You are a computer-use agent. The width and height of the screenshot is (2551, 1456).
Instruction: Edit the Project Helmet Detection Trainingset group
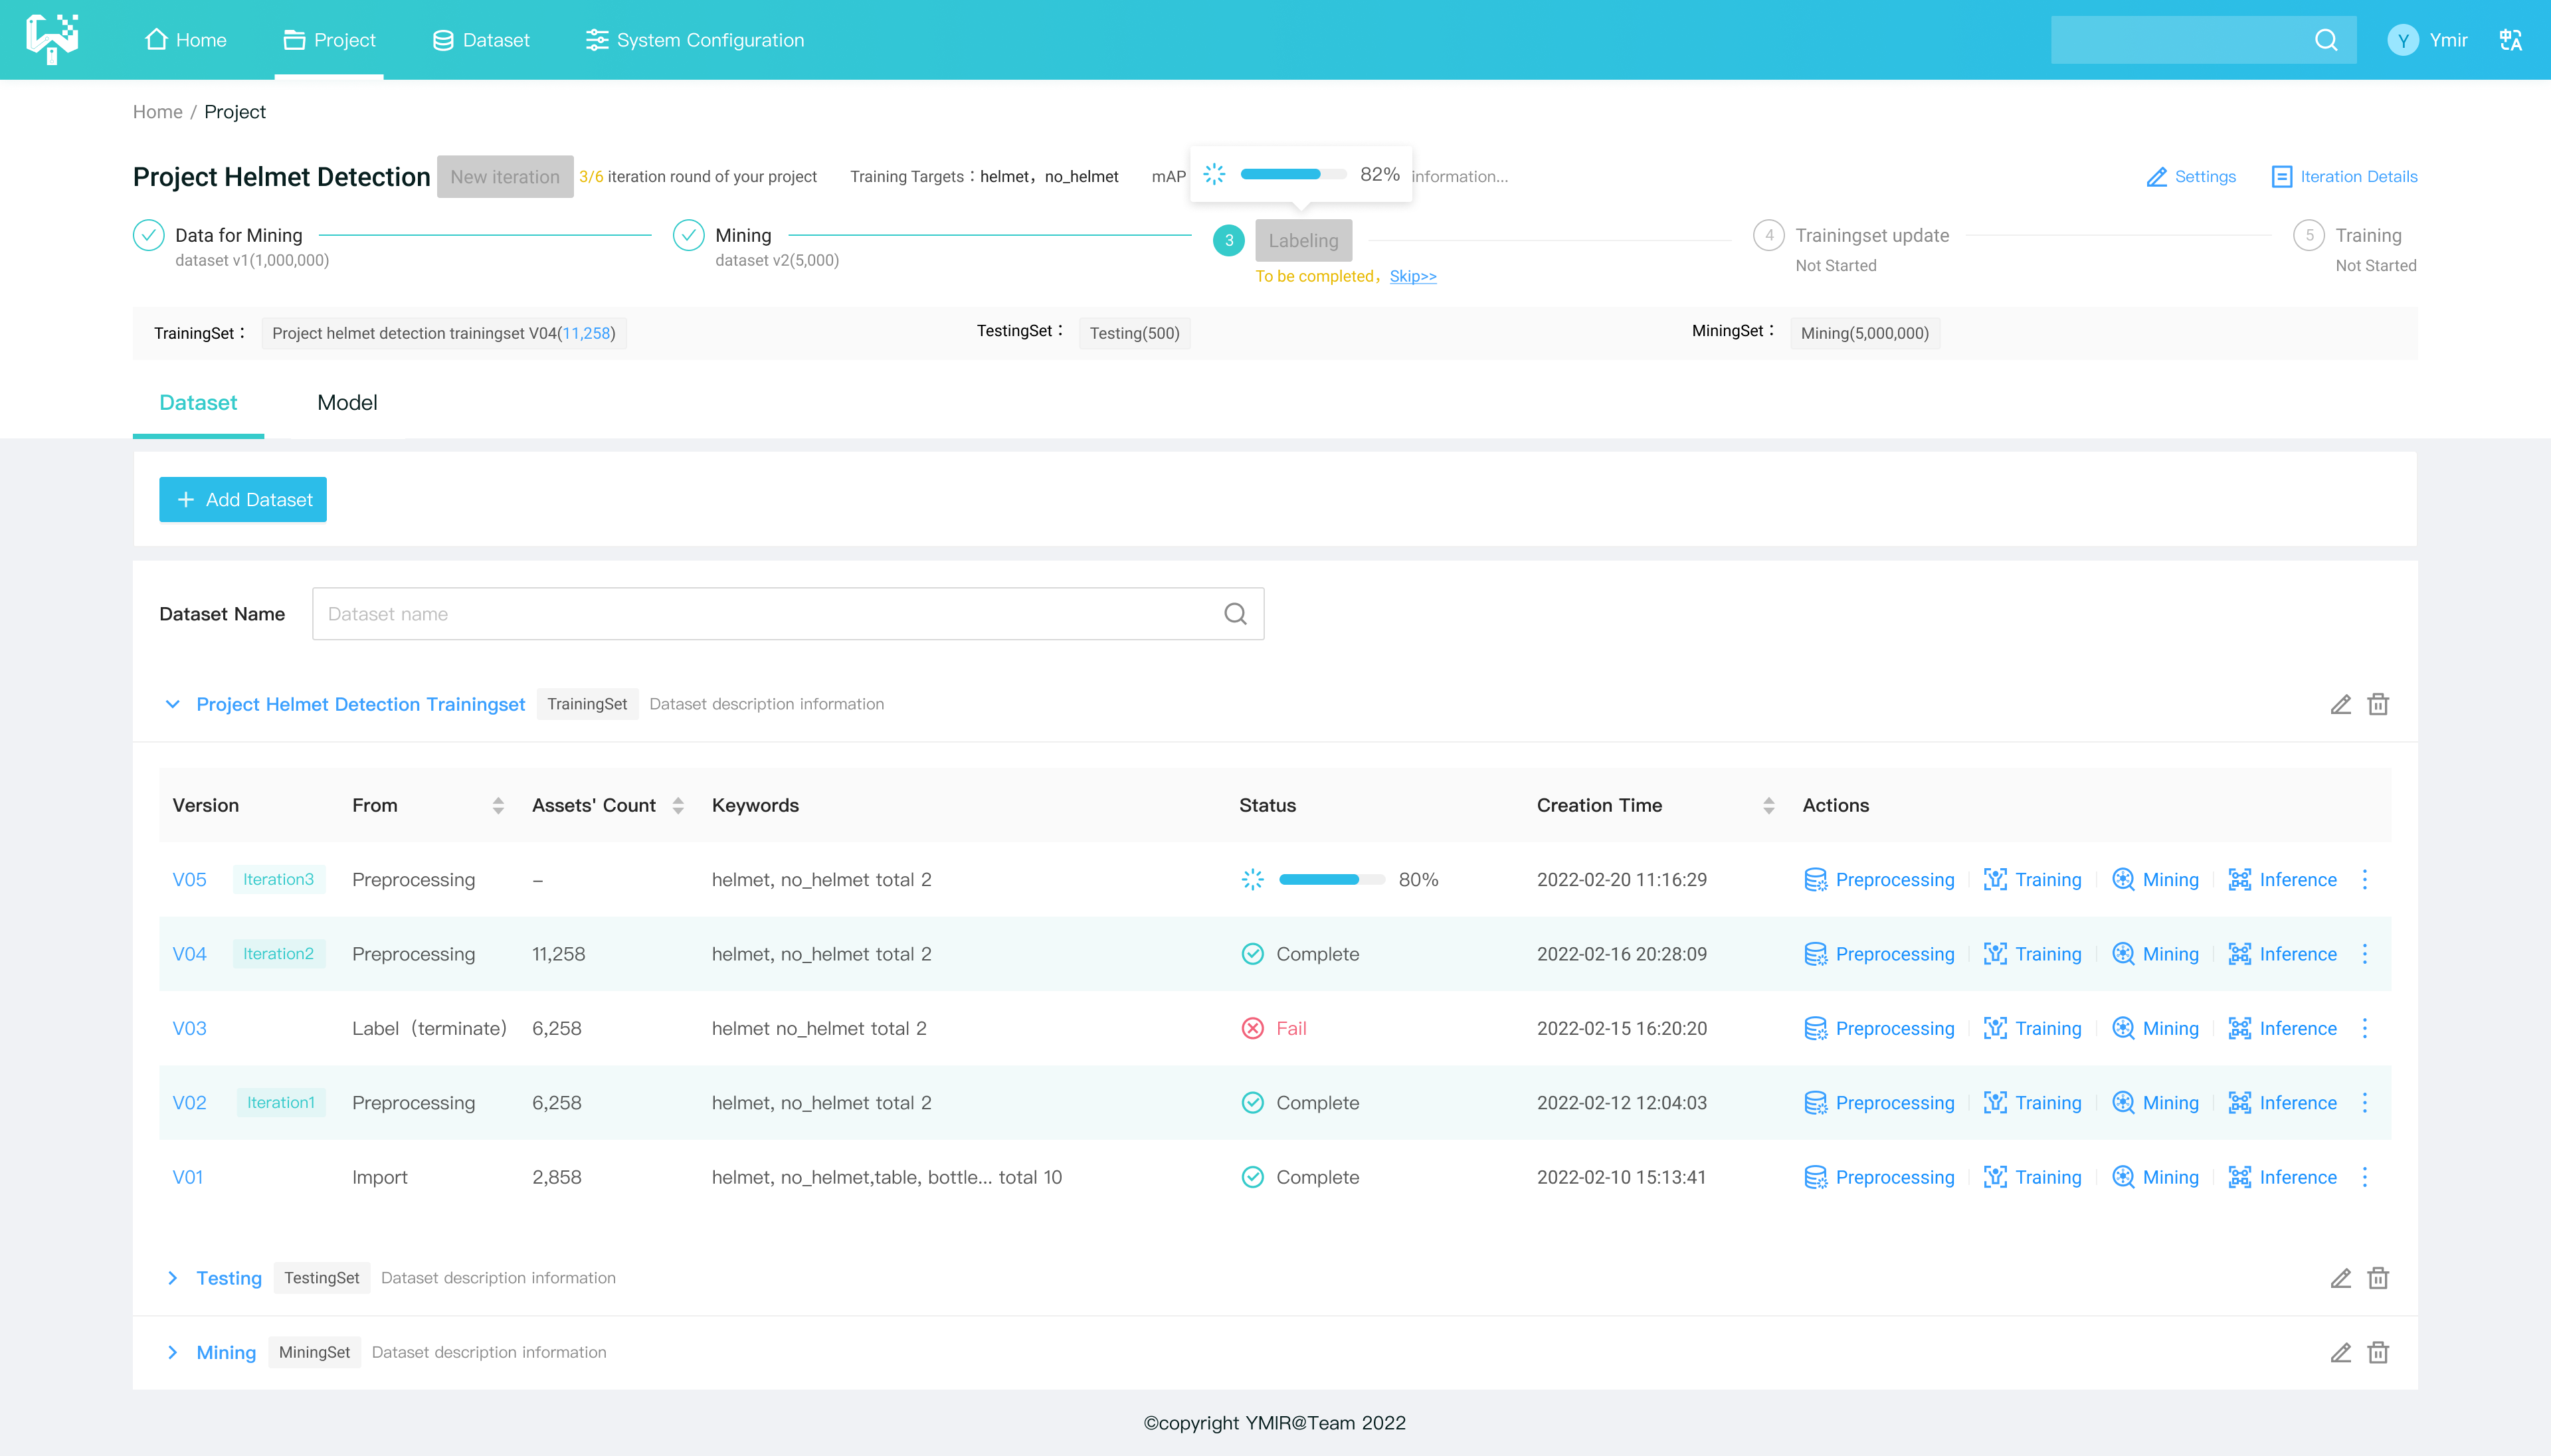point(2340,704)
